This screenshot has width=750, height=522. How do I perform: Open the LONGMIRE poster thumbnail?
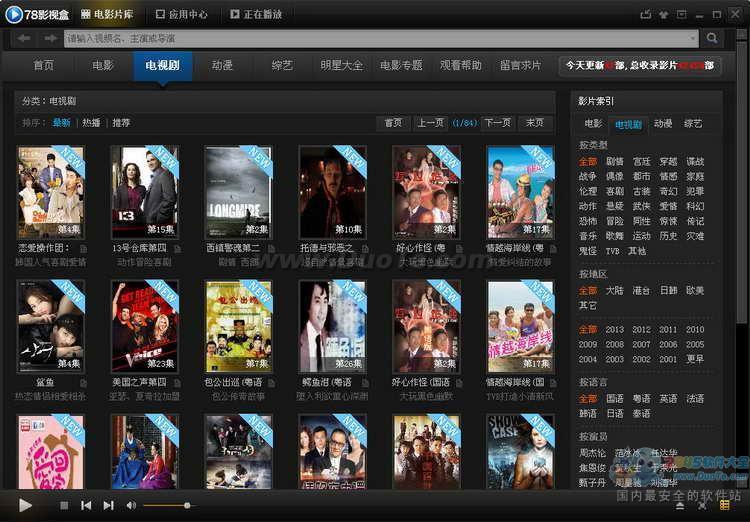coord(238,192)
